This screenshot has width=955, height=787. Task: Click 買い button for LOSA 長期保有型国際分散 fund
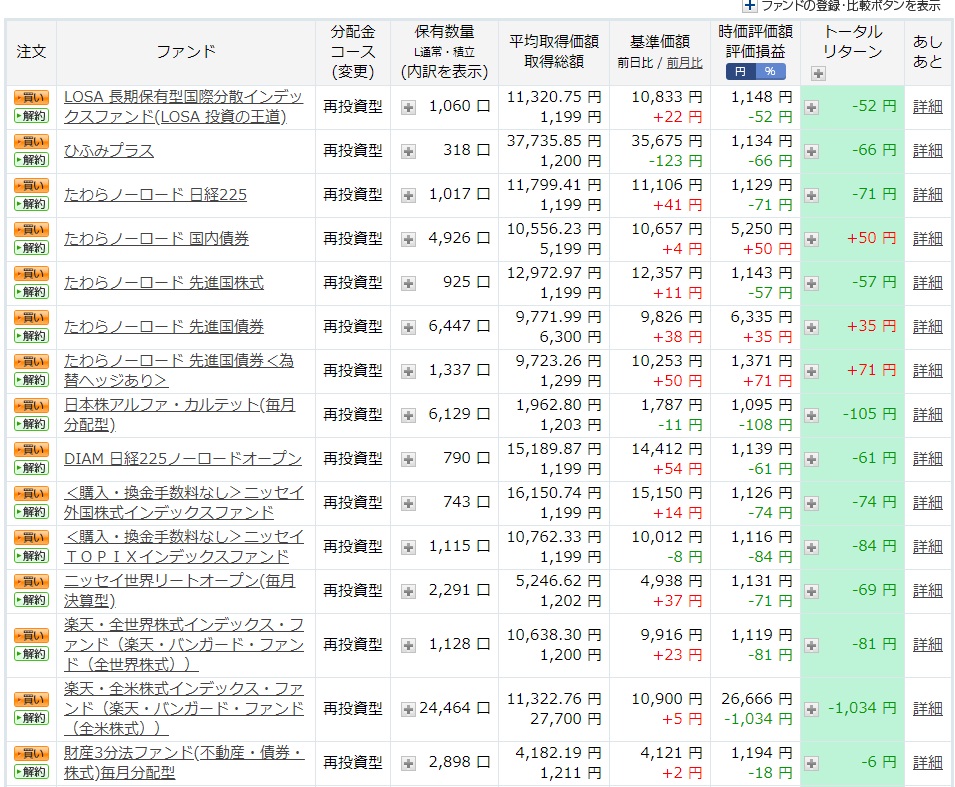tap(31, 97)
